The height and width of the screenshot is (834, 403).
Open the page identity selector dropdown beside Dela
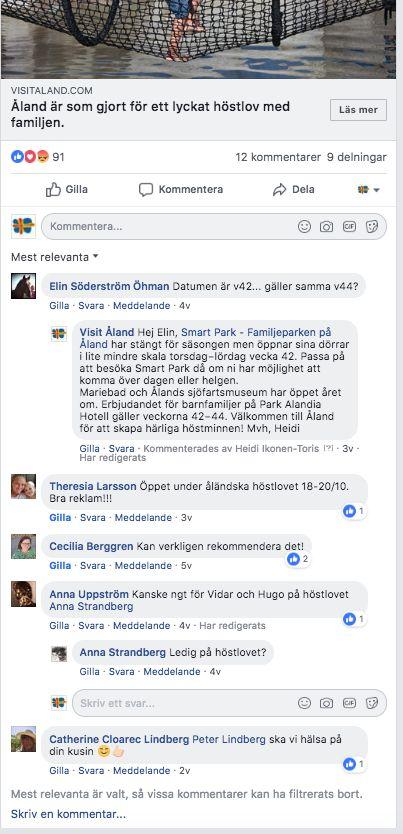click(x=368, y=189)
